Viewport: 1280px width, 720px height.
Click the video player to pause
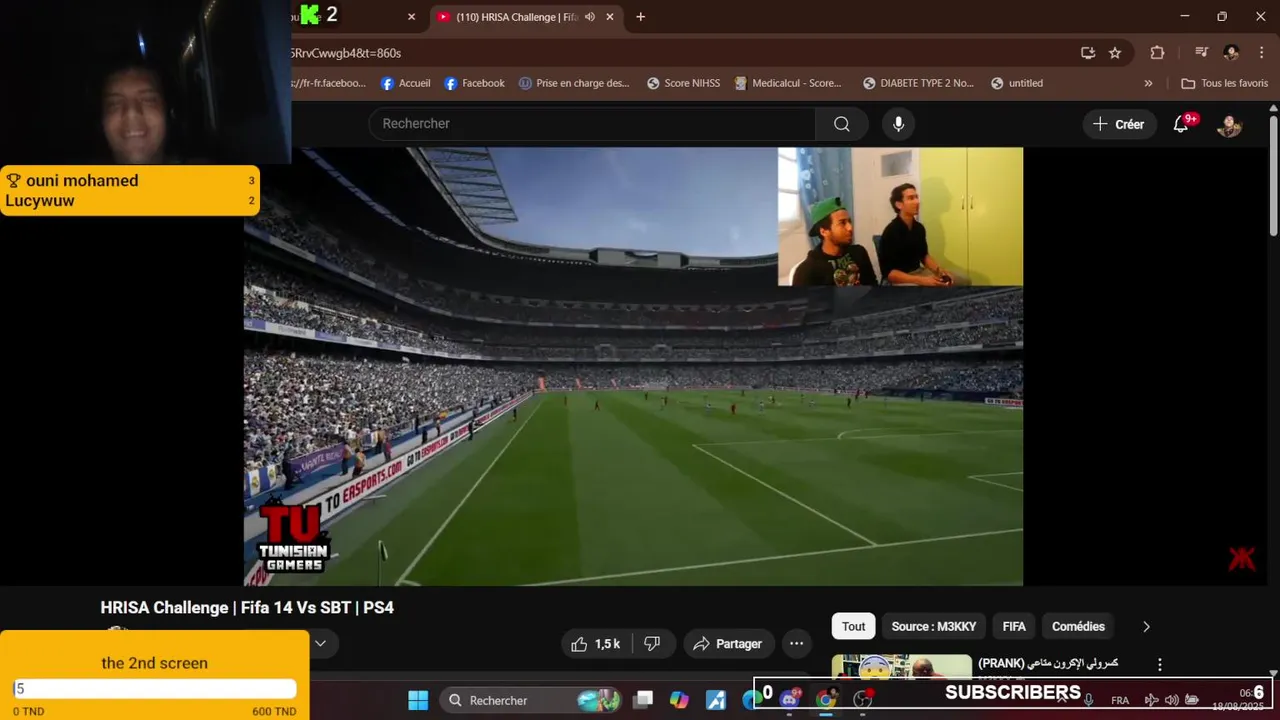coord(633,366)
